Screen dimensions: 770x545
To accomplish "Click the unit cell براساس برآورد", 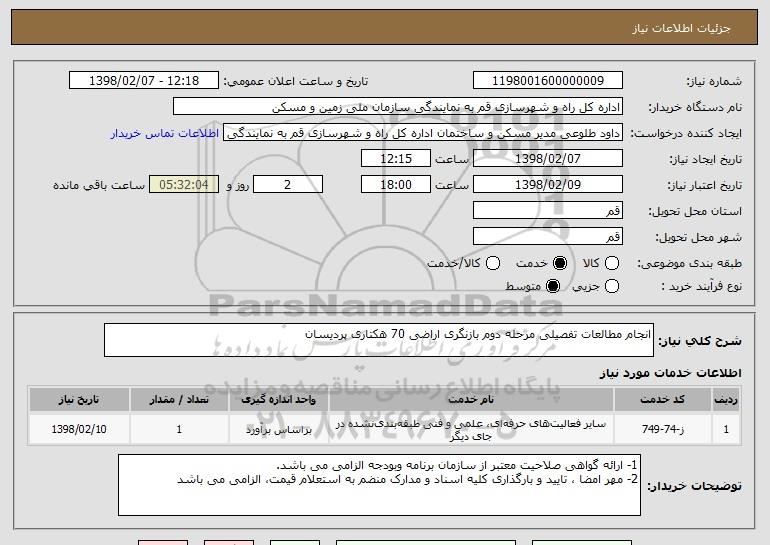I will pos(278,430).
